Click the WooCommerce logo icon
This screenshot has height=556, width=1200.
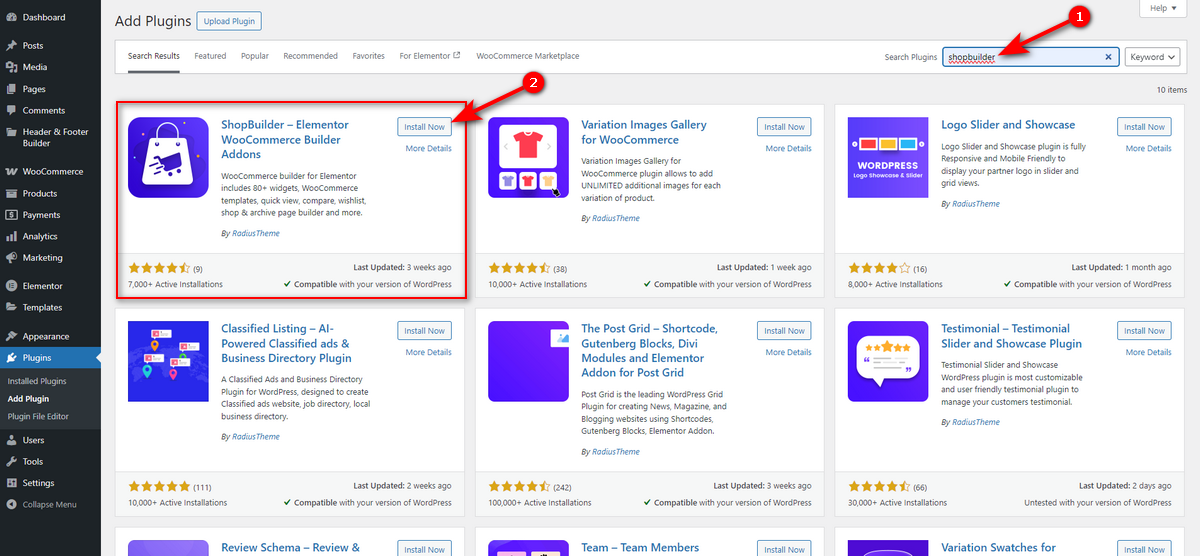[x=11, y=171]
